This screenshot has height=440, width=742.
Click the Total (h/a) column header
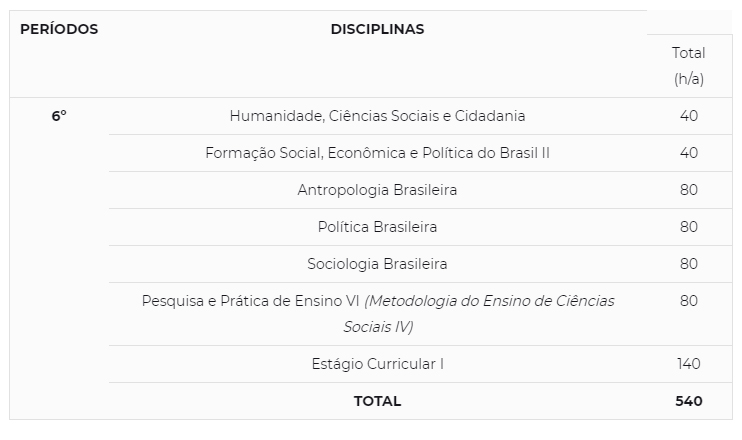click(688, 66)
